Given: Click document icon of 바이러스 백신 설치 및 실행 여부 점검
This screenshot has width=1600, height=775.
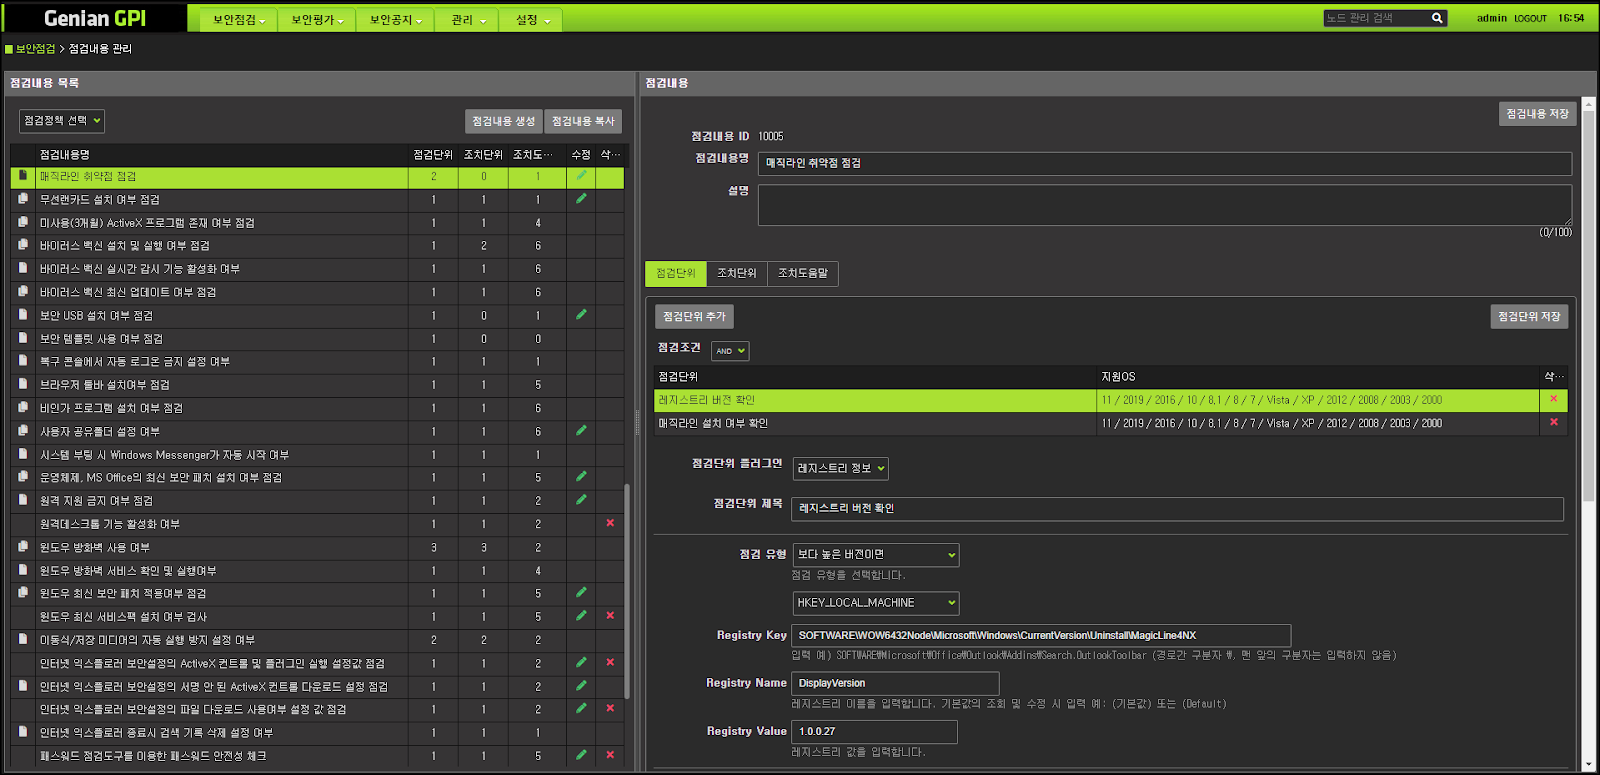Looking at the screenshot, I should 23,245.
